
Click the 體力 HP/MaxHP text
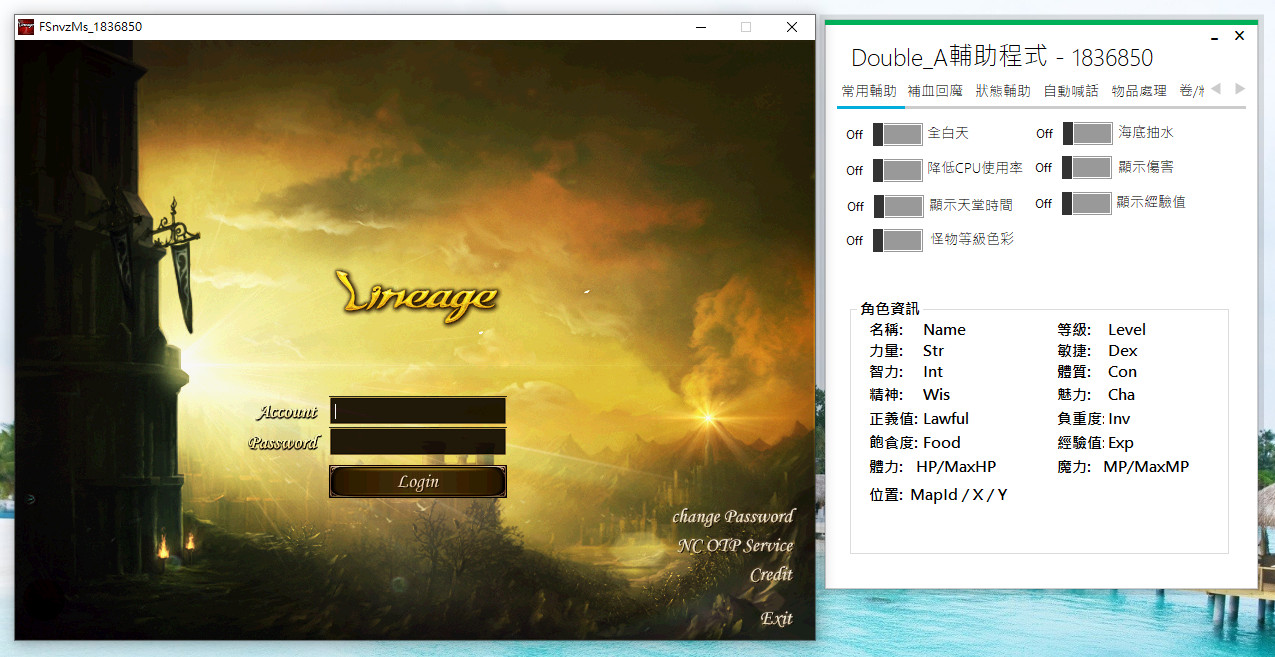pos(933,467)
